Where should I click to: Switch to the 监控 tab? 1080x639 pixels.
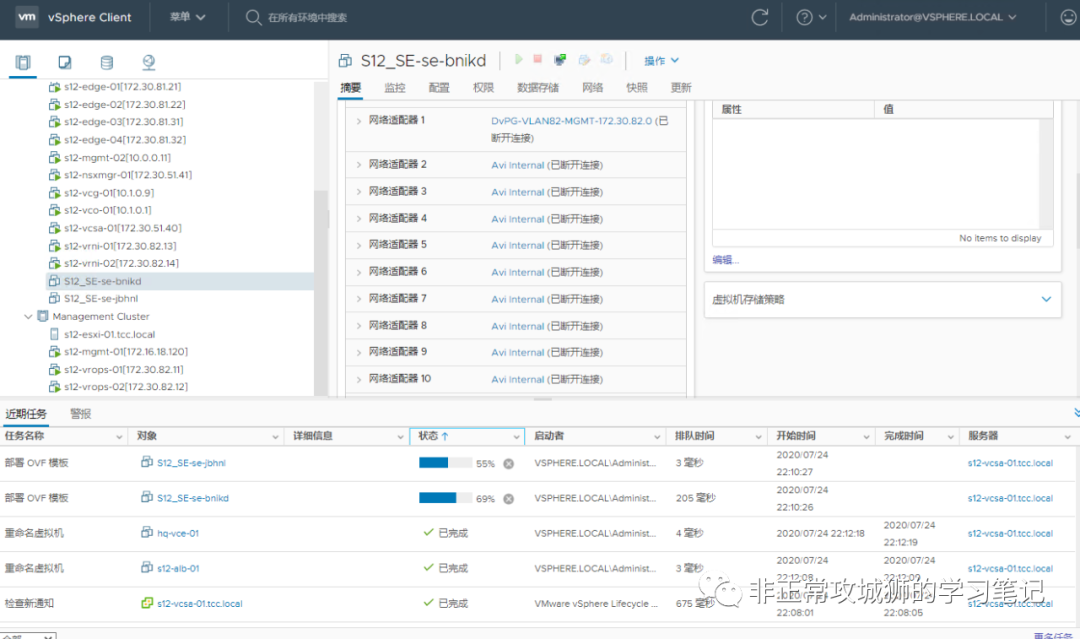coord(395,87)
